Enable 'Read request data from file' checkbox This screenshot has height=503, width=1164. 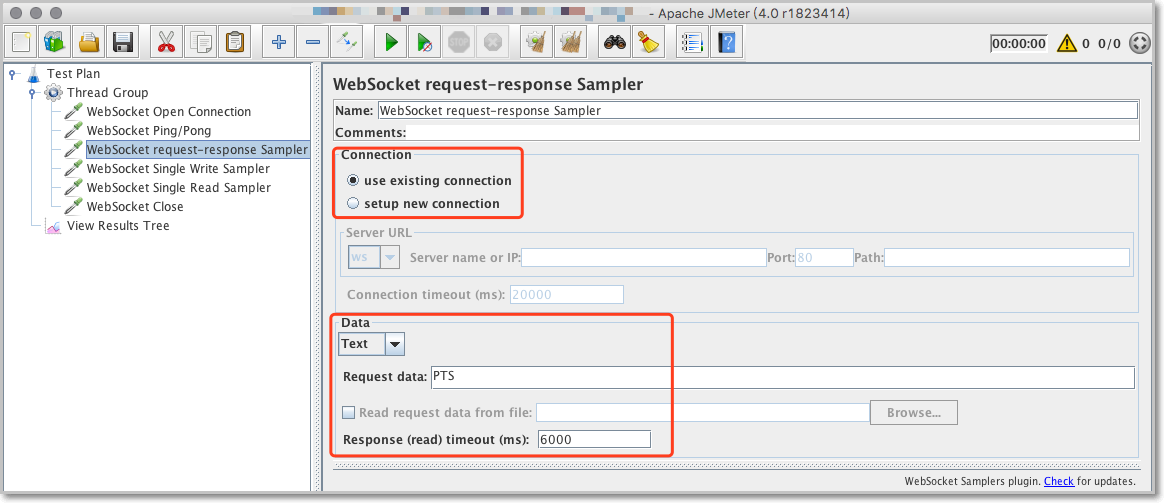pyautogui.click(x=348, y=412)
